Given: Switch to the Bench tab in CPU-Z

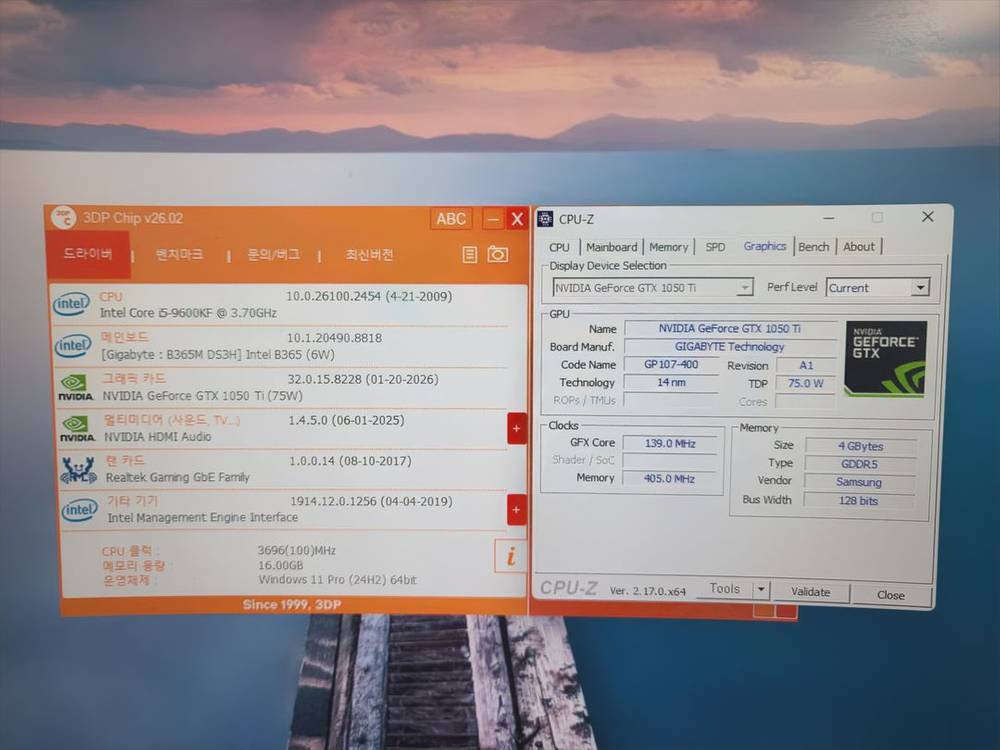Looking at the screenshot, I should pyautogui.click(x=814, y=247).
